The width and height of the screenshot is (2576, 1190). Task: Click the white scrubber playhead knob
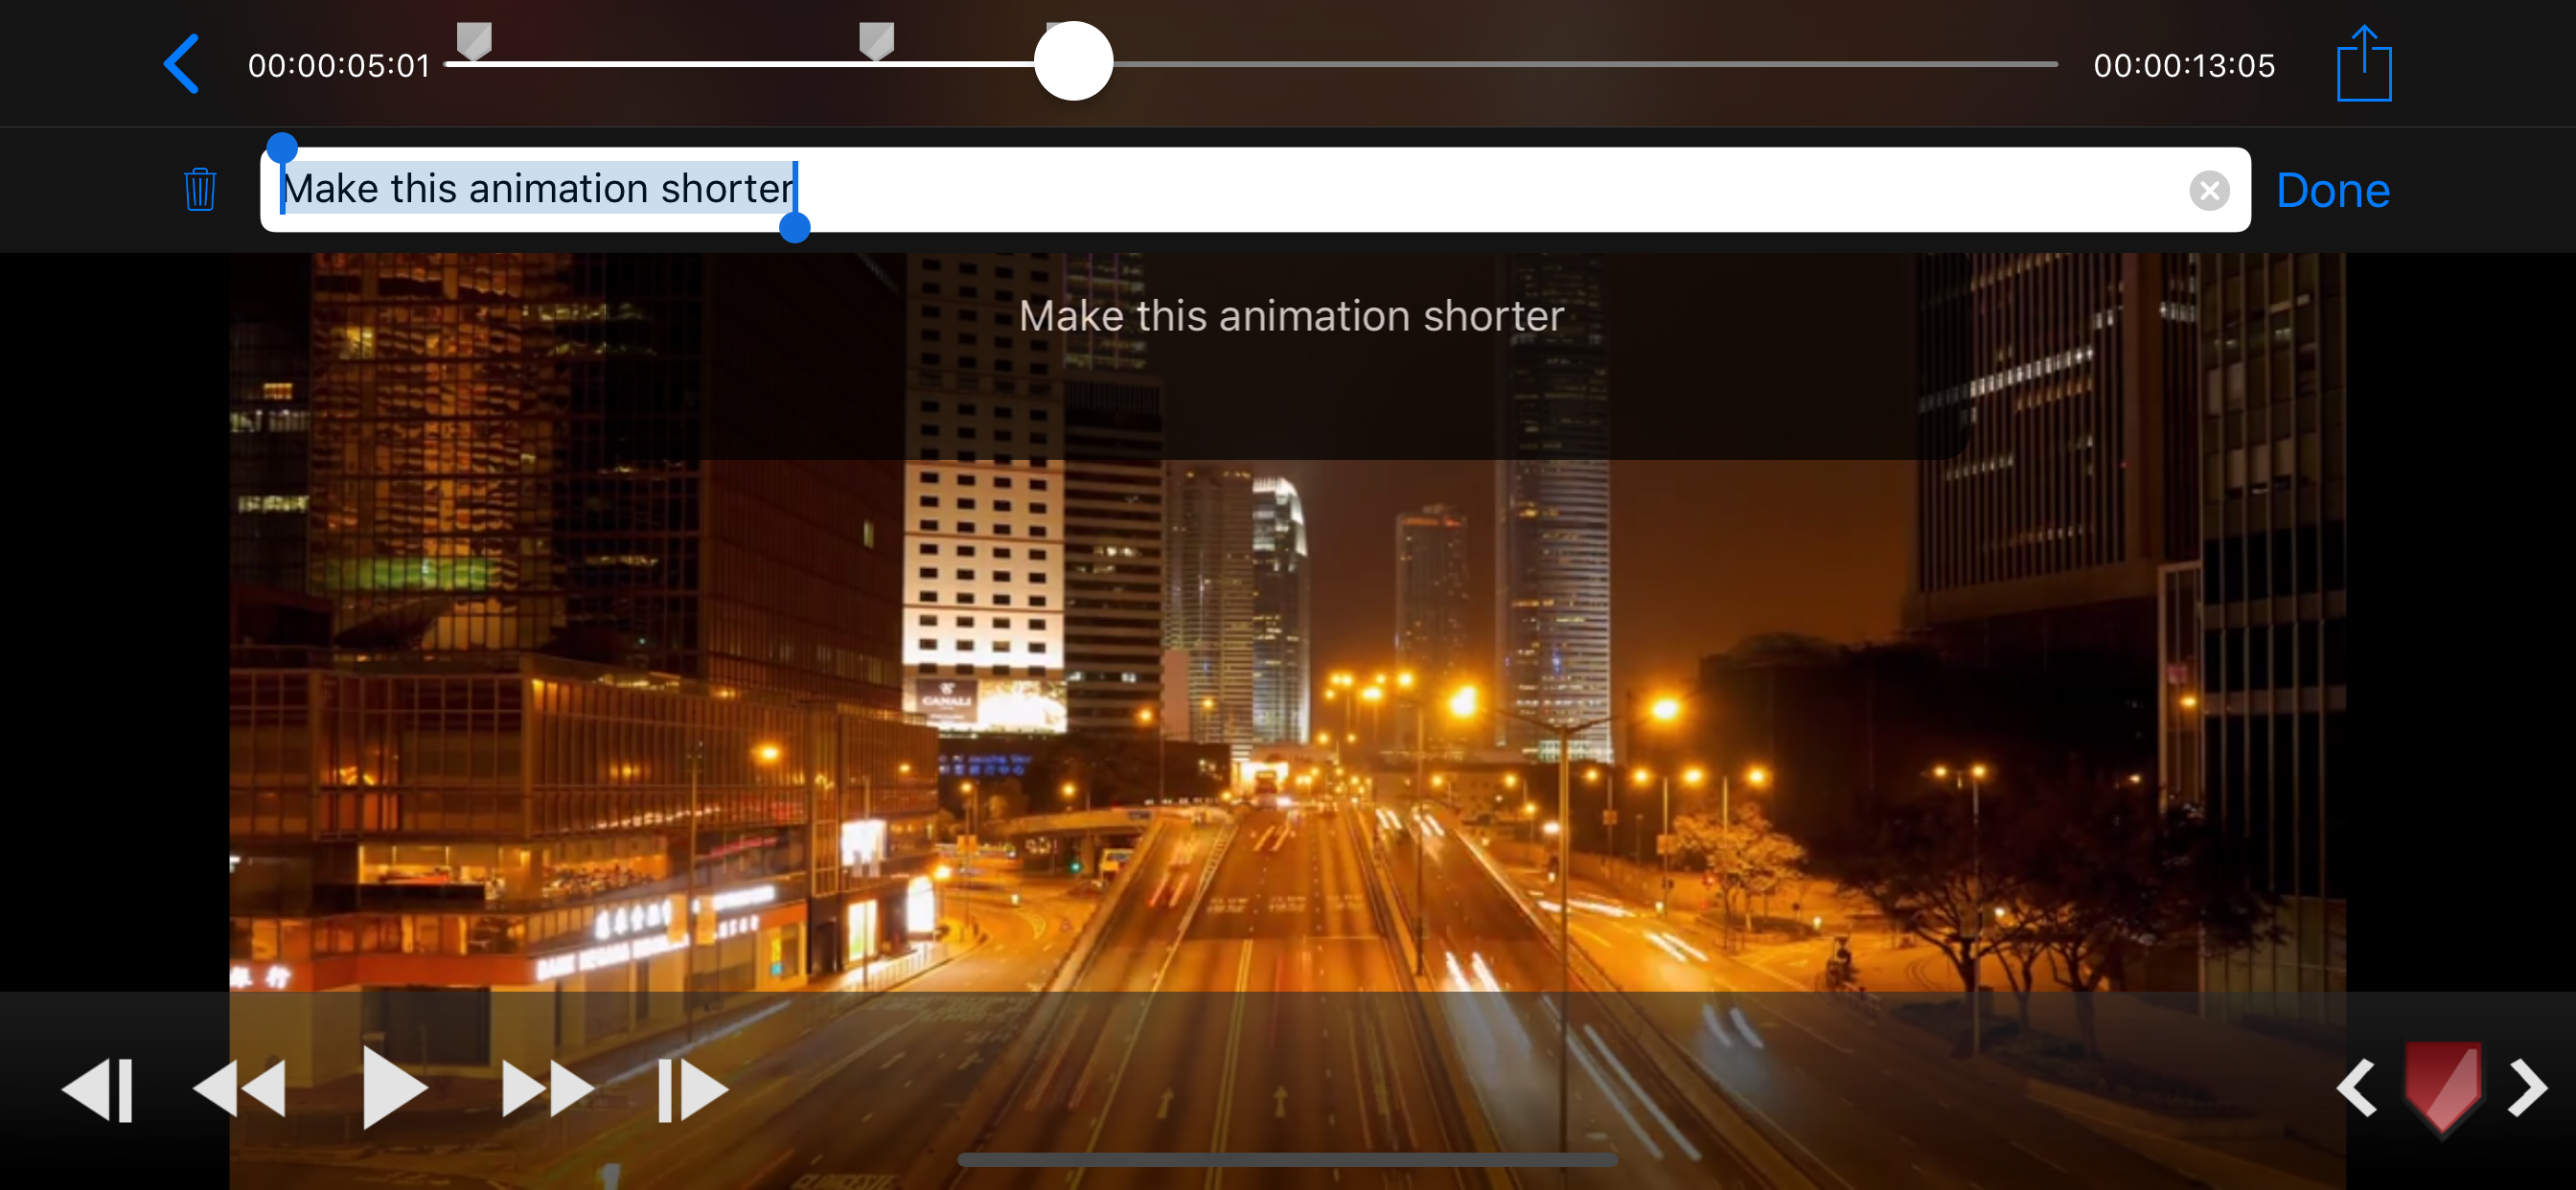click(1073, 62)
